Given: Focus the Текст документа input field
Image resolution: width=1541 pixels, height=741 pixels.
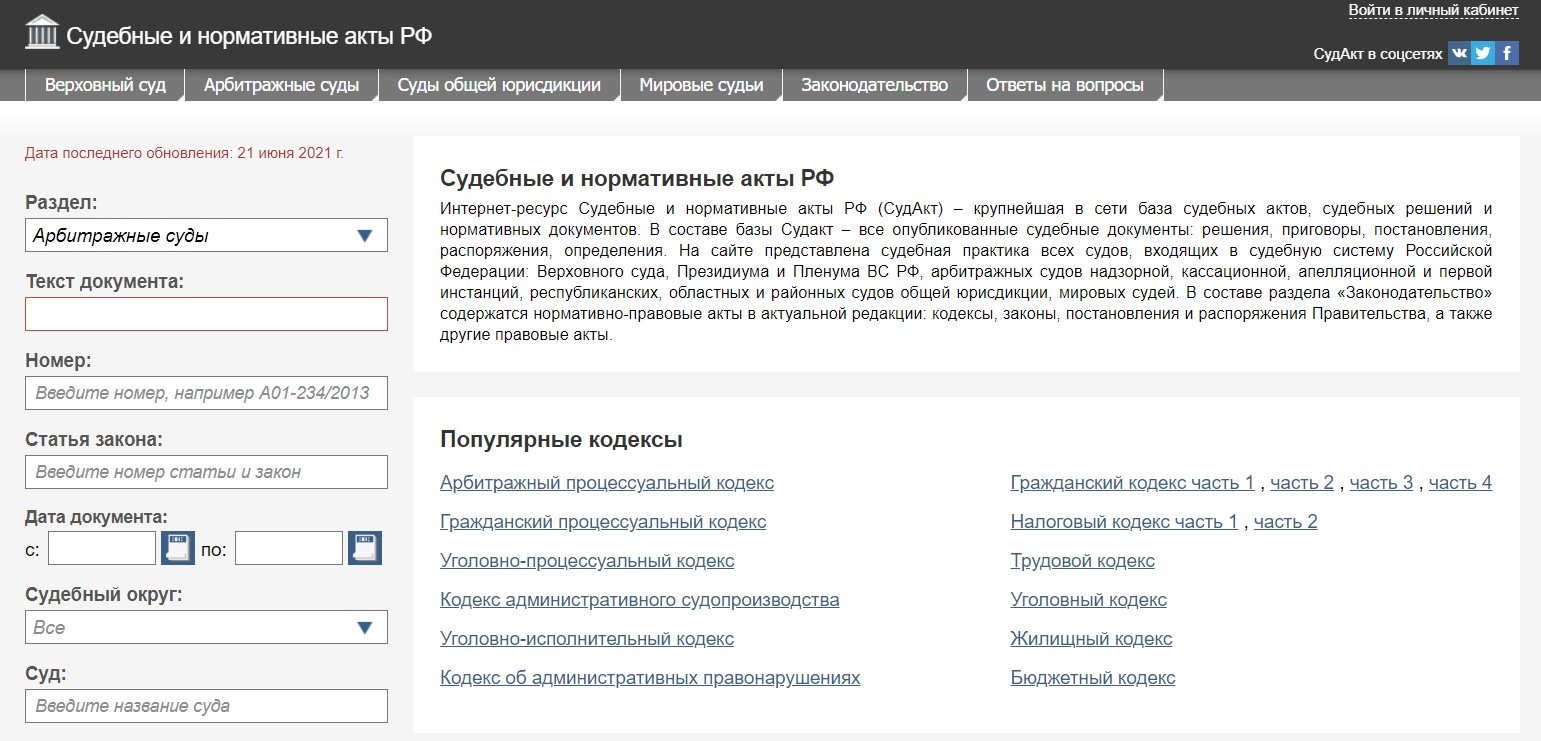Looking at the screenshot, I should 206,314.
